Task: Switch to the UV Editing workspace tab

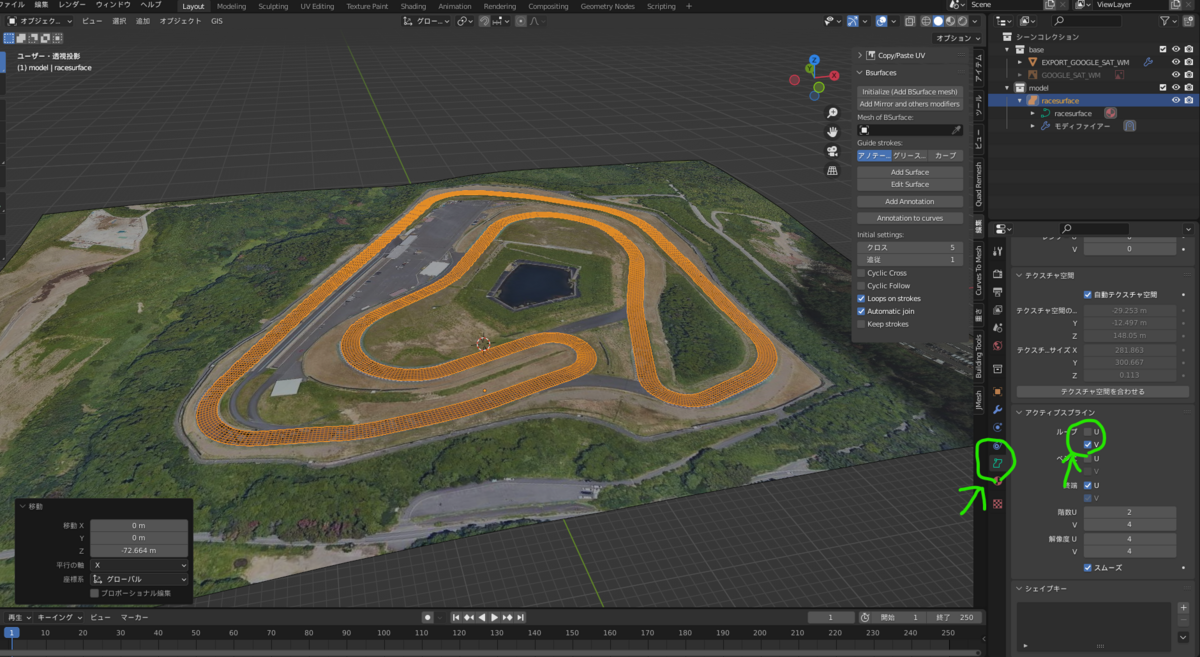Action: click(317, 6)
